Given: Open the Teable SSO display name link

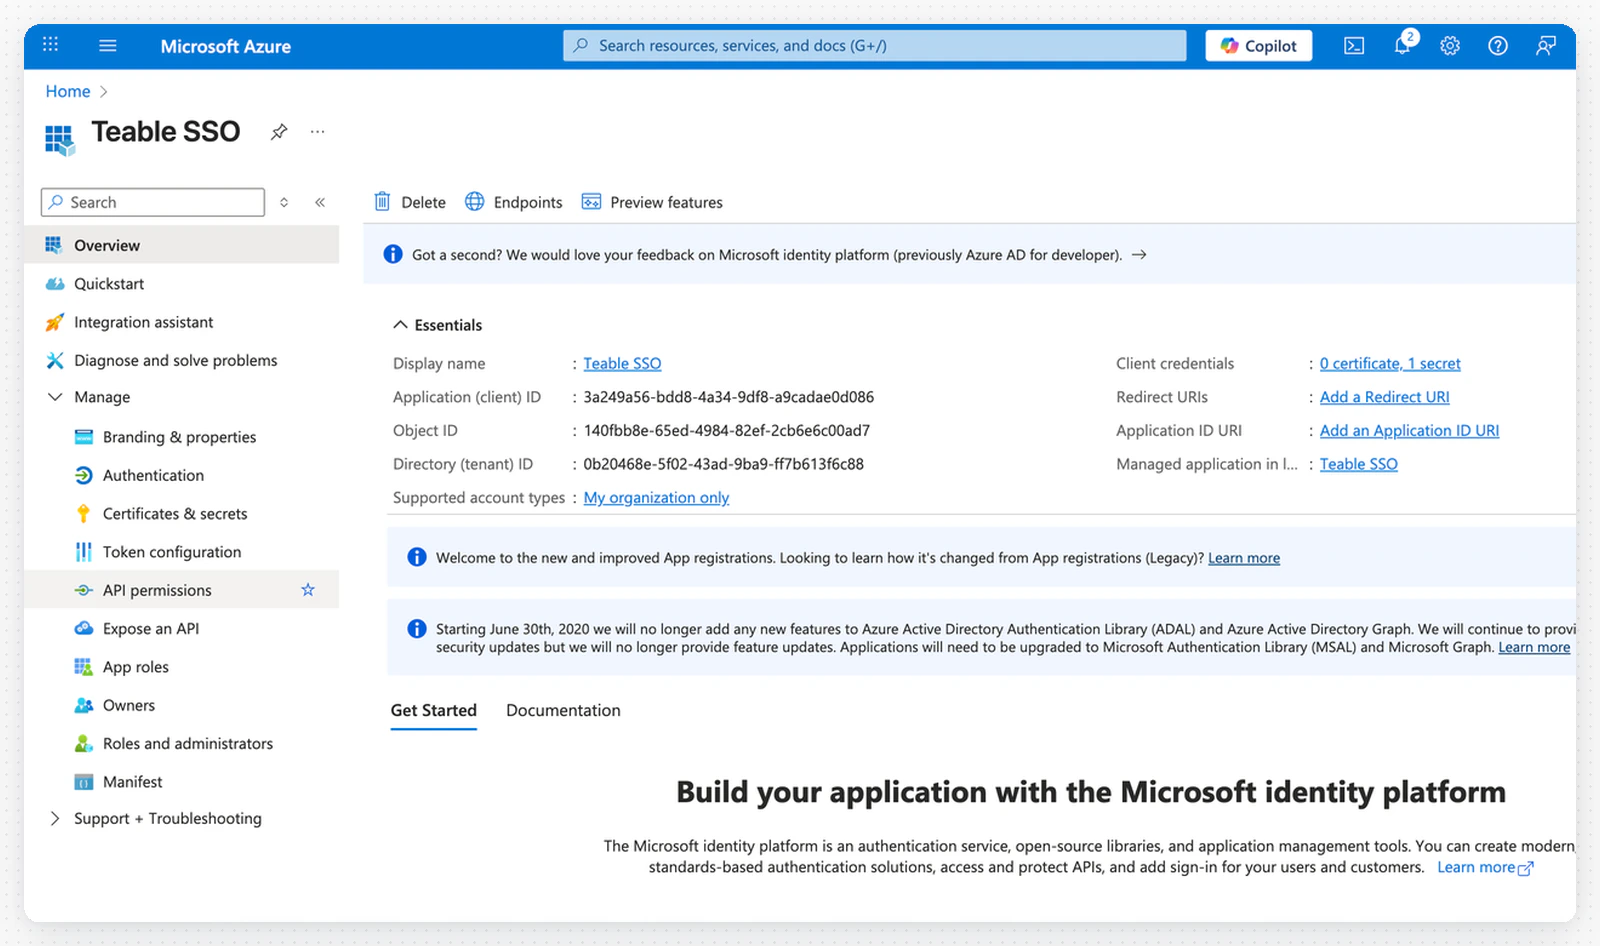Looking at the screenshot, I should pyautogui.click(x=622, y=364).
